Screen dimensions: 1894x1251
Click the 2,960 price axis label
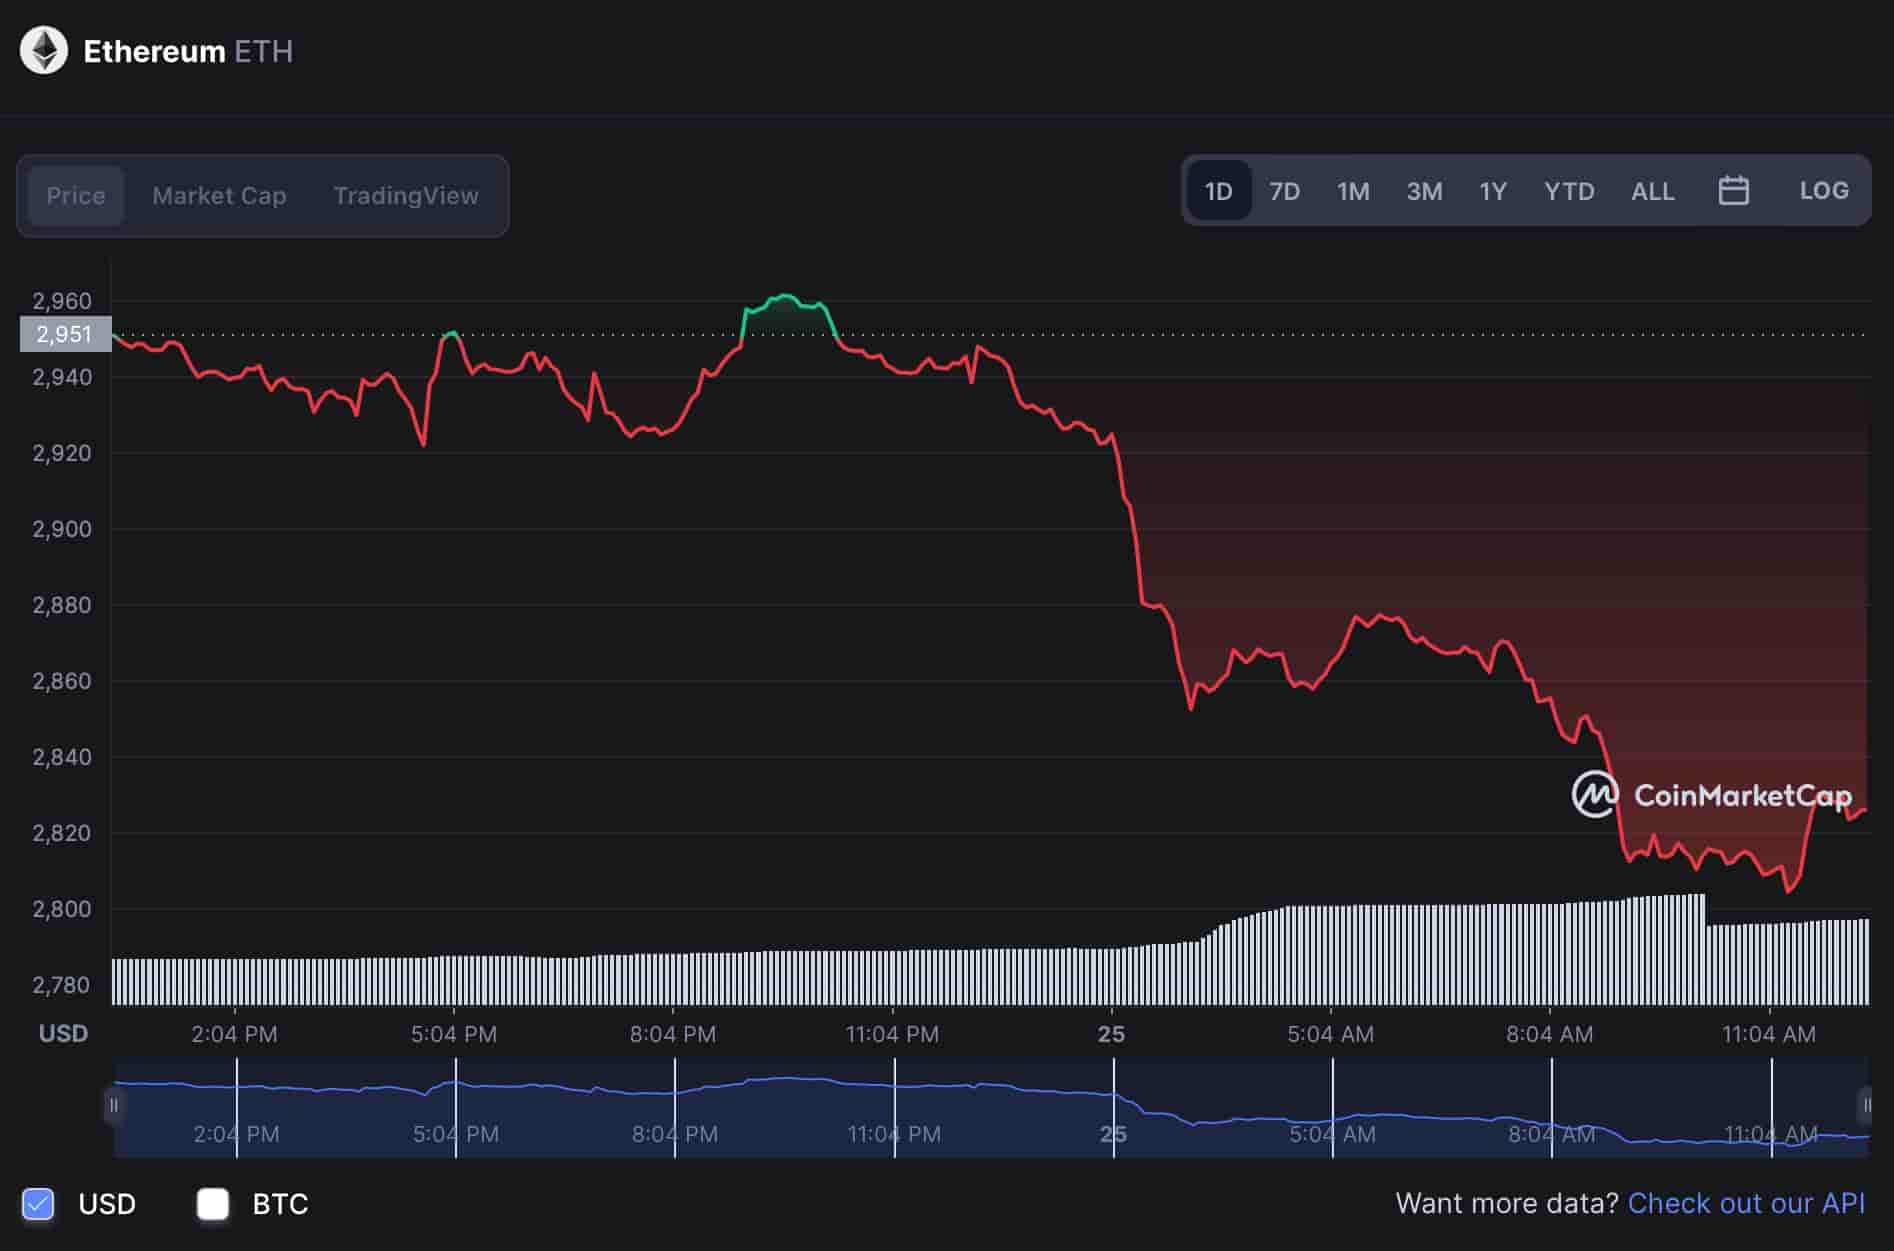pos(62,301)
